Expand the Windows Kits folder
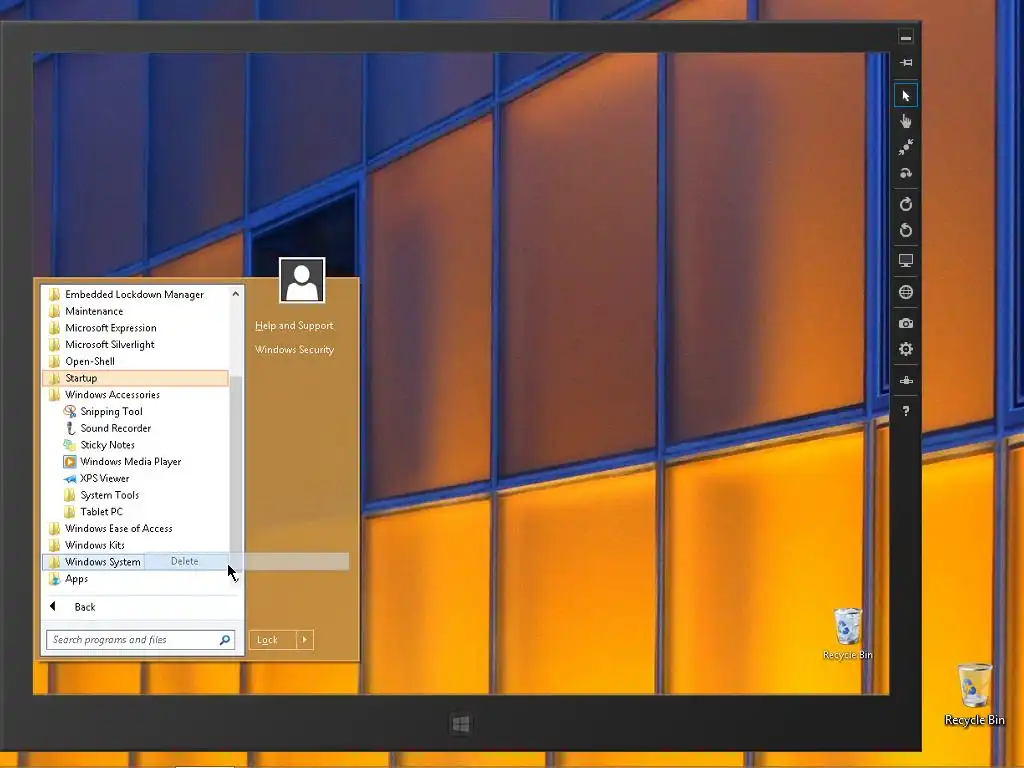This screenshot has width=1024, height=768. click(x=135, y=545)
